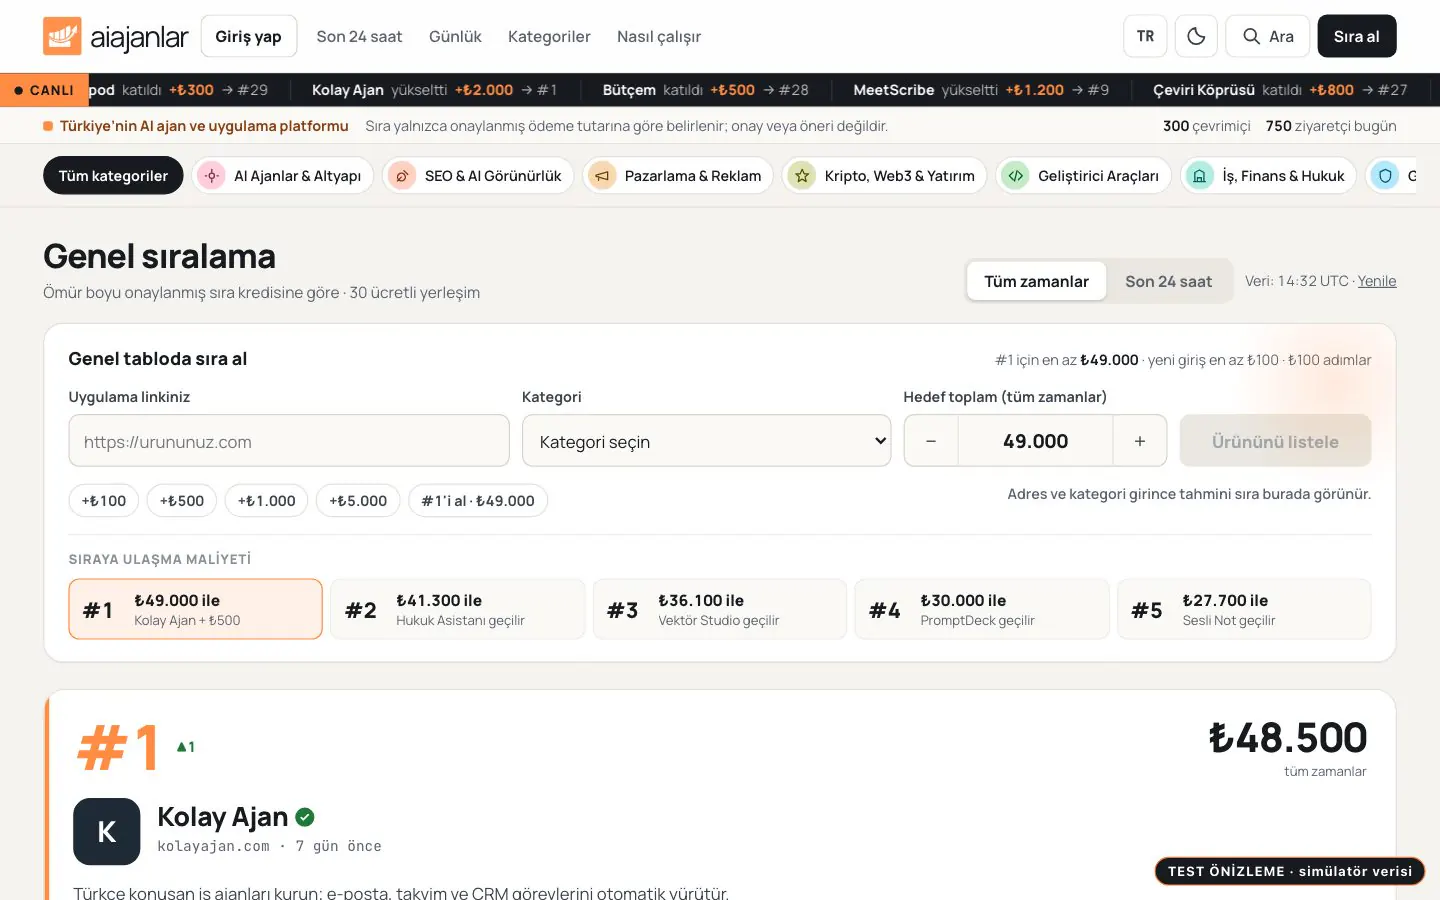Click the Yenile refresh link
Image resolution: width=1440 pixels, height=900 pixels.
click(x=1377, y=281)
